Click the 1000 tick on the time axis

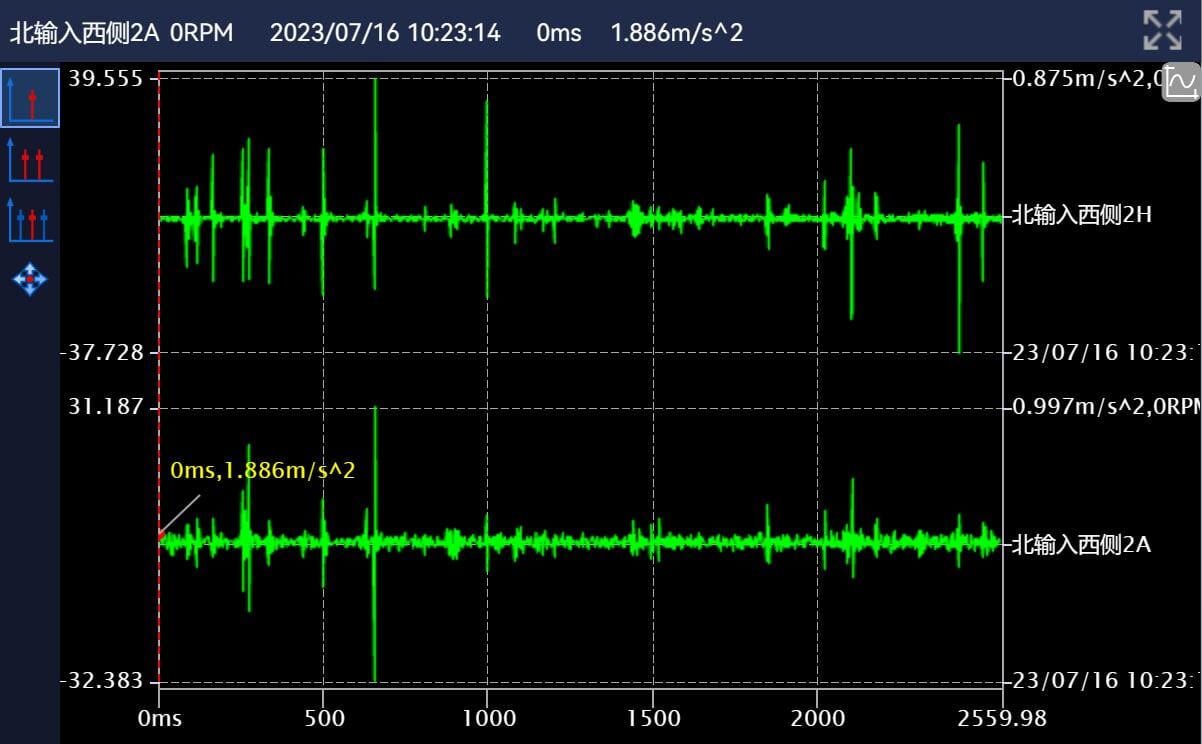[487, 718]
